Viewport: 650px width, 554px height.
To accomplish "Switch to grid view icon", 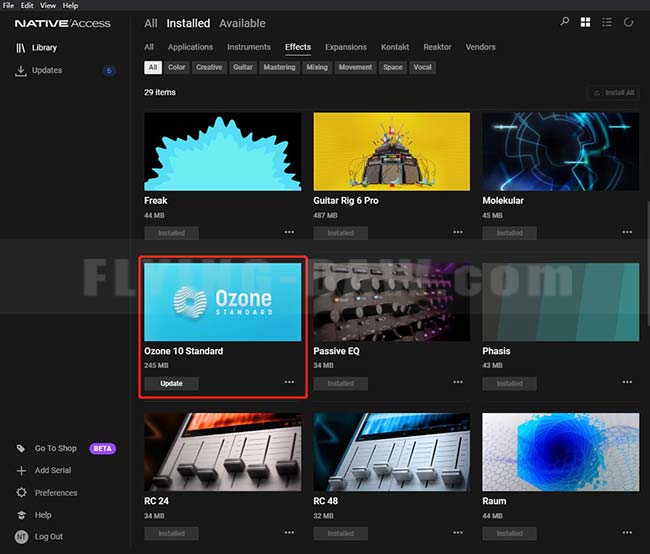I will coord(585,22).
